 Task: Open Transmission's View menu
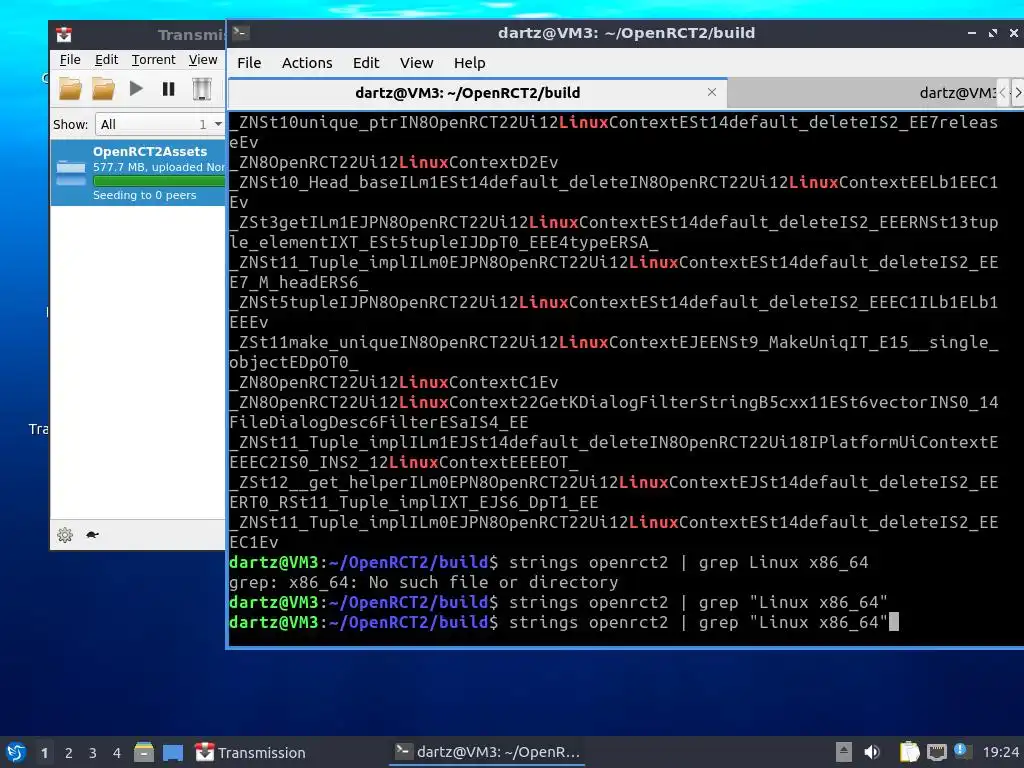click(x=203, y=59)
